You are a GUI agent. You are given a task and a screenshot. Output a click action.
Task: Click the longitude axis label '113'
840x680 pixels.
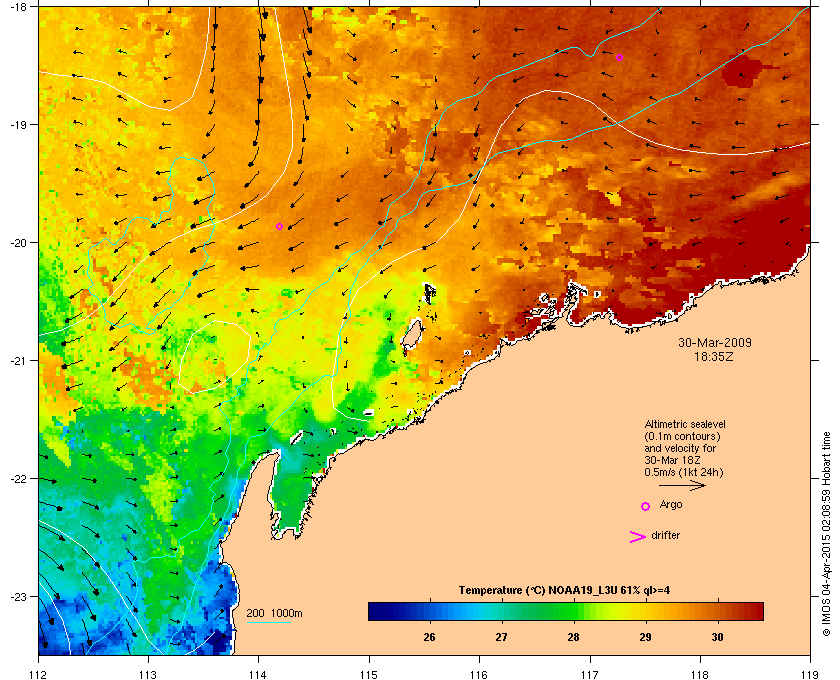pyautogui.click(x=148, y=675)
